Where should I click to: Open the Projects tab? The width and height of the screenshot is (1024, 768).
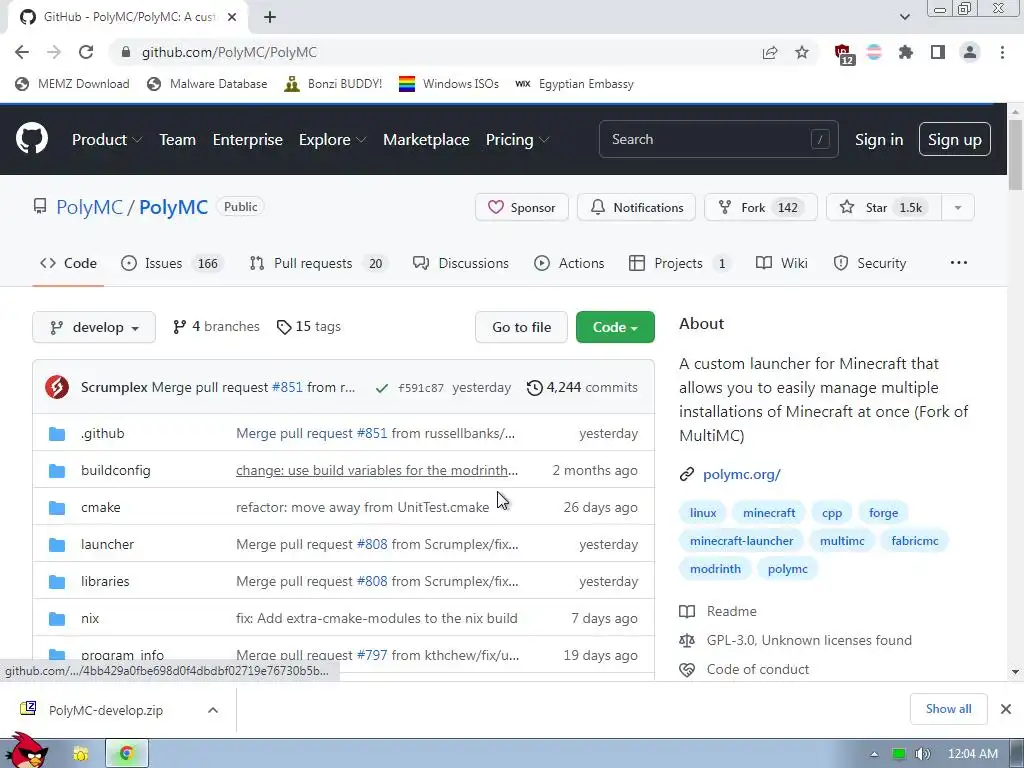coord(680,263)
